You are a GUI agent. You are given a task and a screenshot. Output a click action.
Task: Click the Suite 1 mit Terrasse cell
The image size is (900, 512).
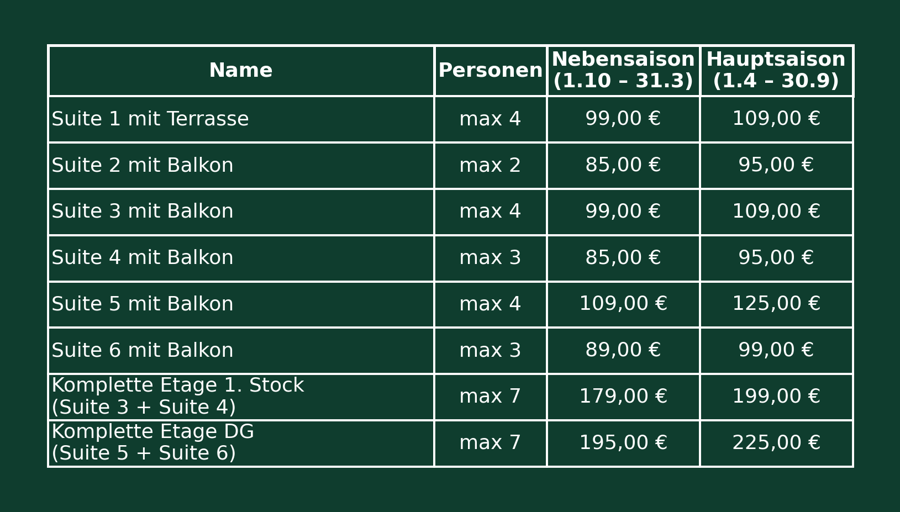click(150, 119)
